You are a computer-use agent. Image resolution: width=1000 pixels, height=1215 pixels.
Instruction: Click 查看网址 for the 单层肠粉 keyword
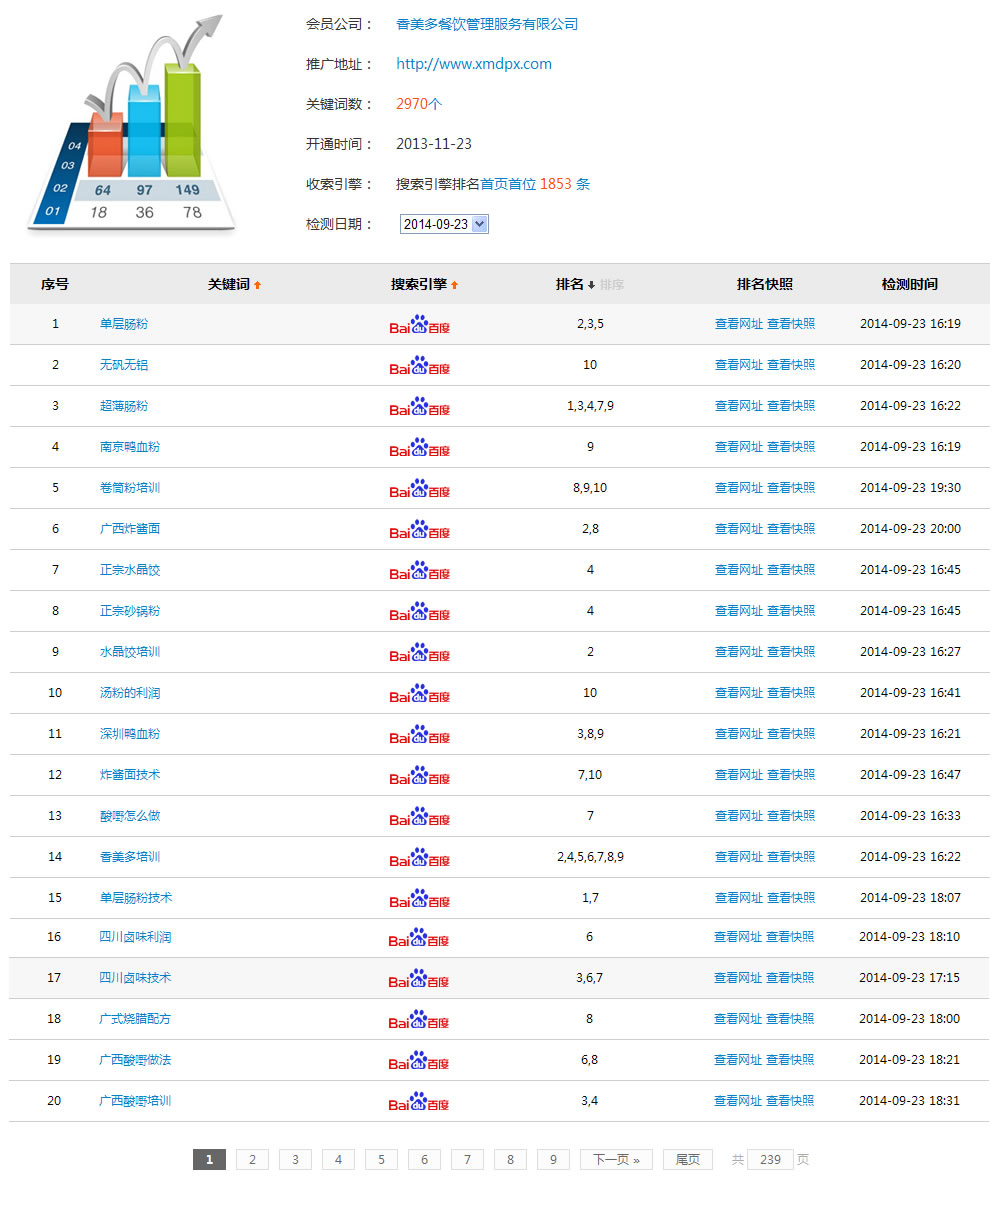tap(738, 324)
